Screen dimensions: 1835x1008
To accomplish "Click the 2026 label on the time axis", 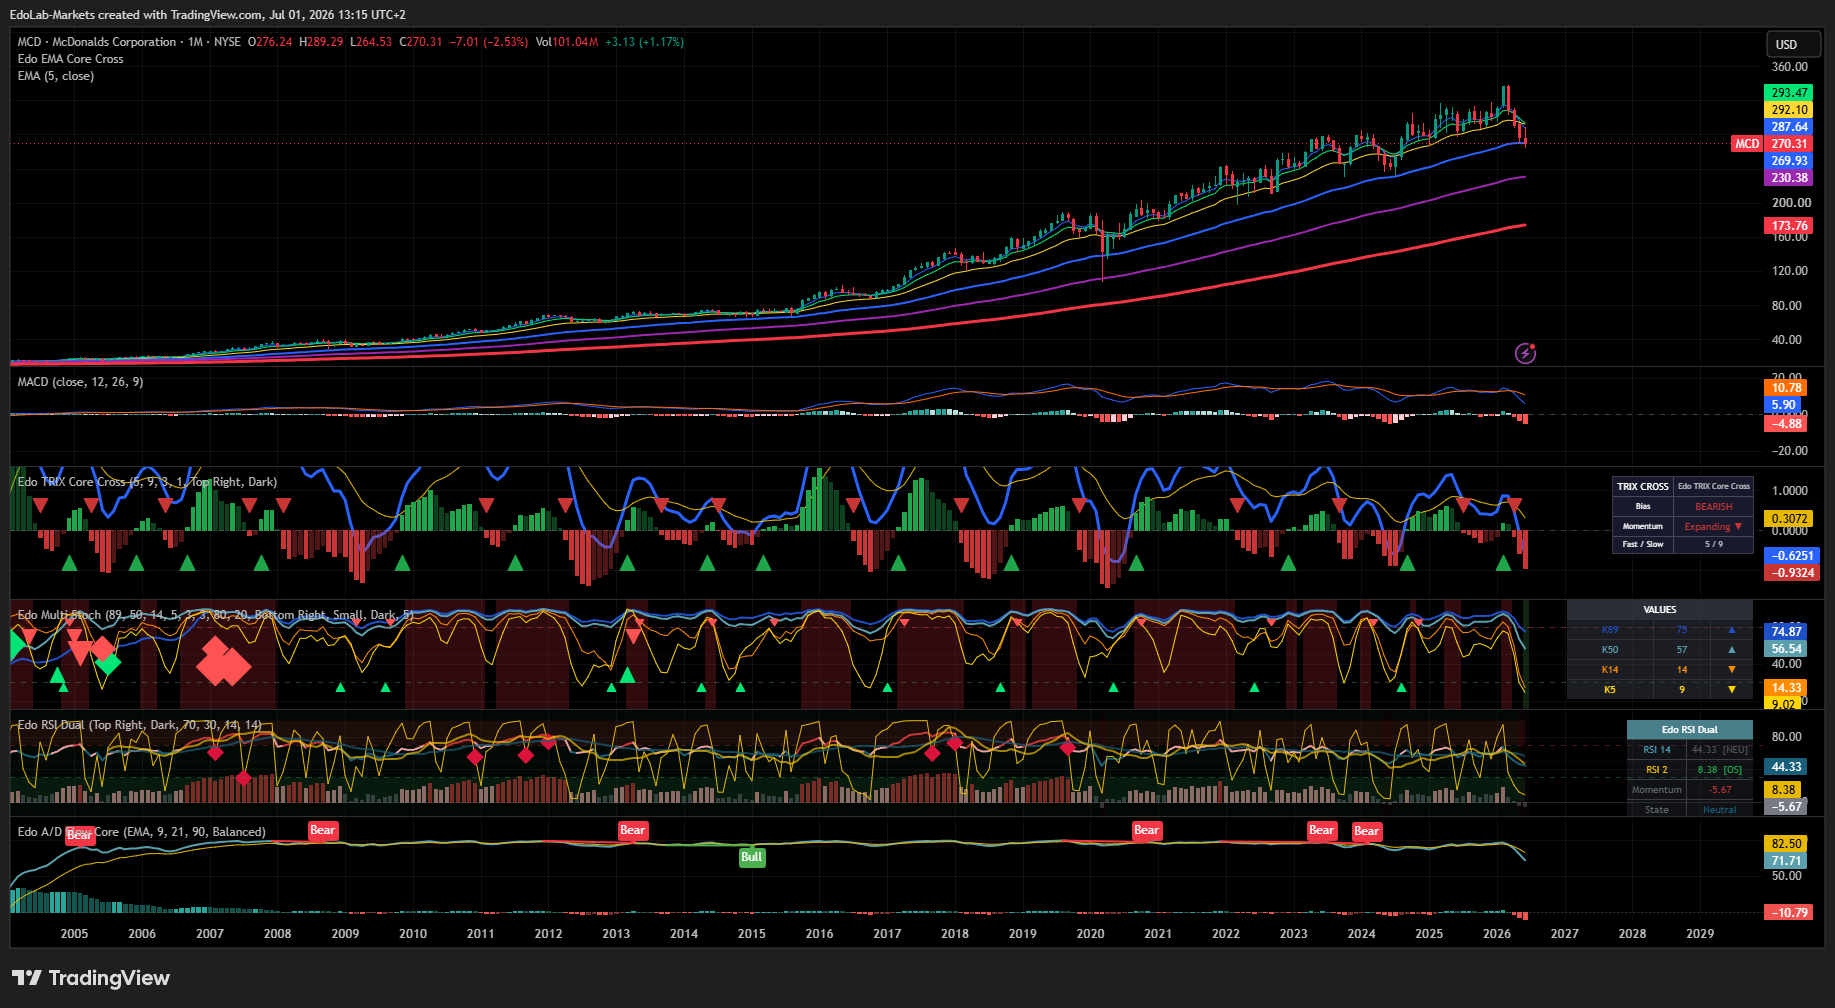I will [1497, 934].
